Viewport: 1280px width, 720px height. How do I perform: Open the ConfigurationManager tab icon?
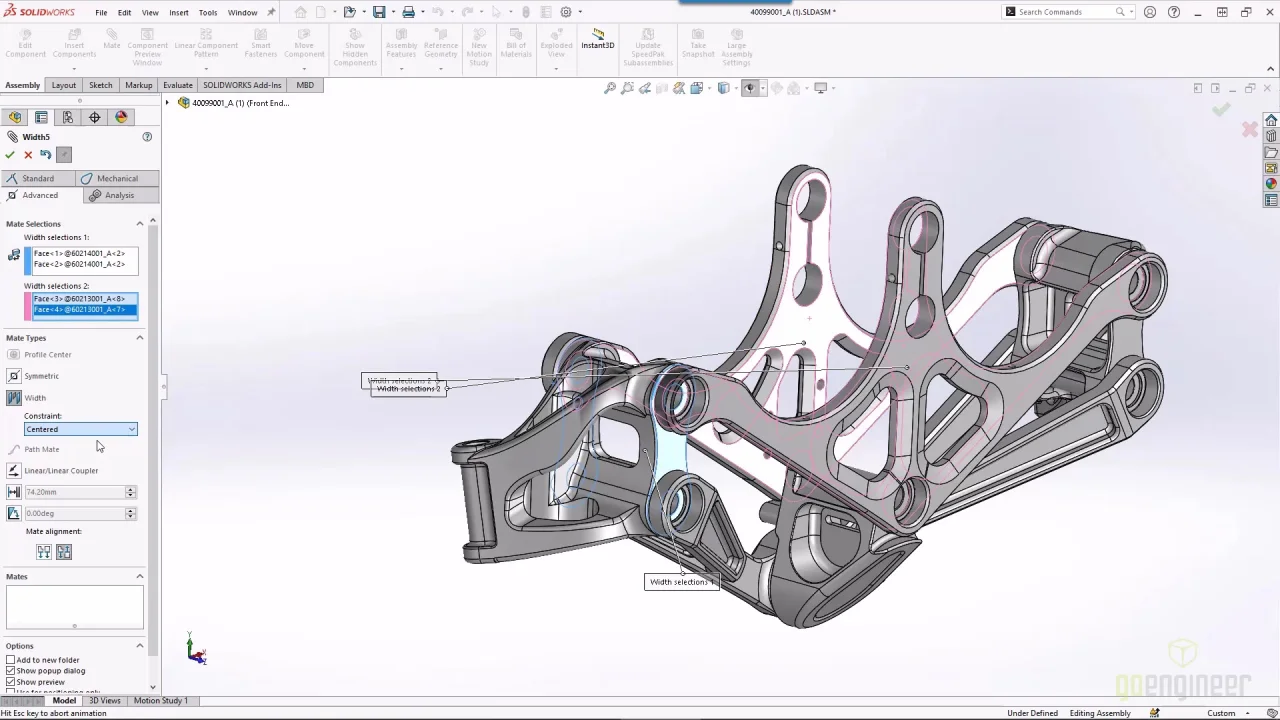(68, 117)
